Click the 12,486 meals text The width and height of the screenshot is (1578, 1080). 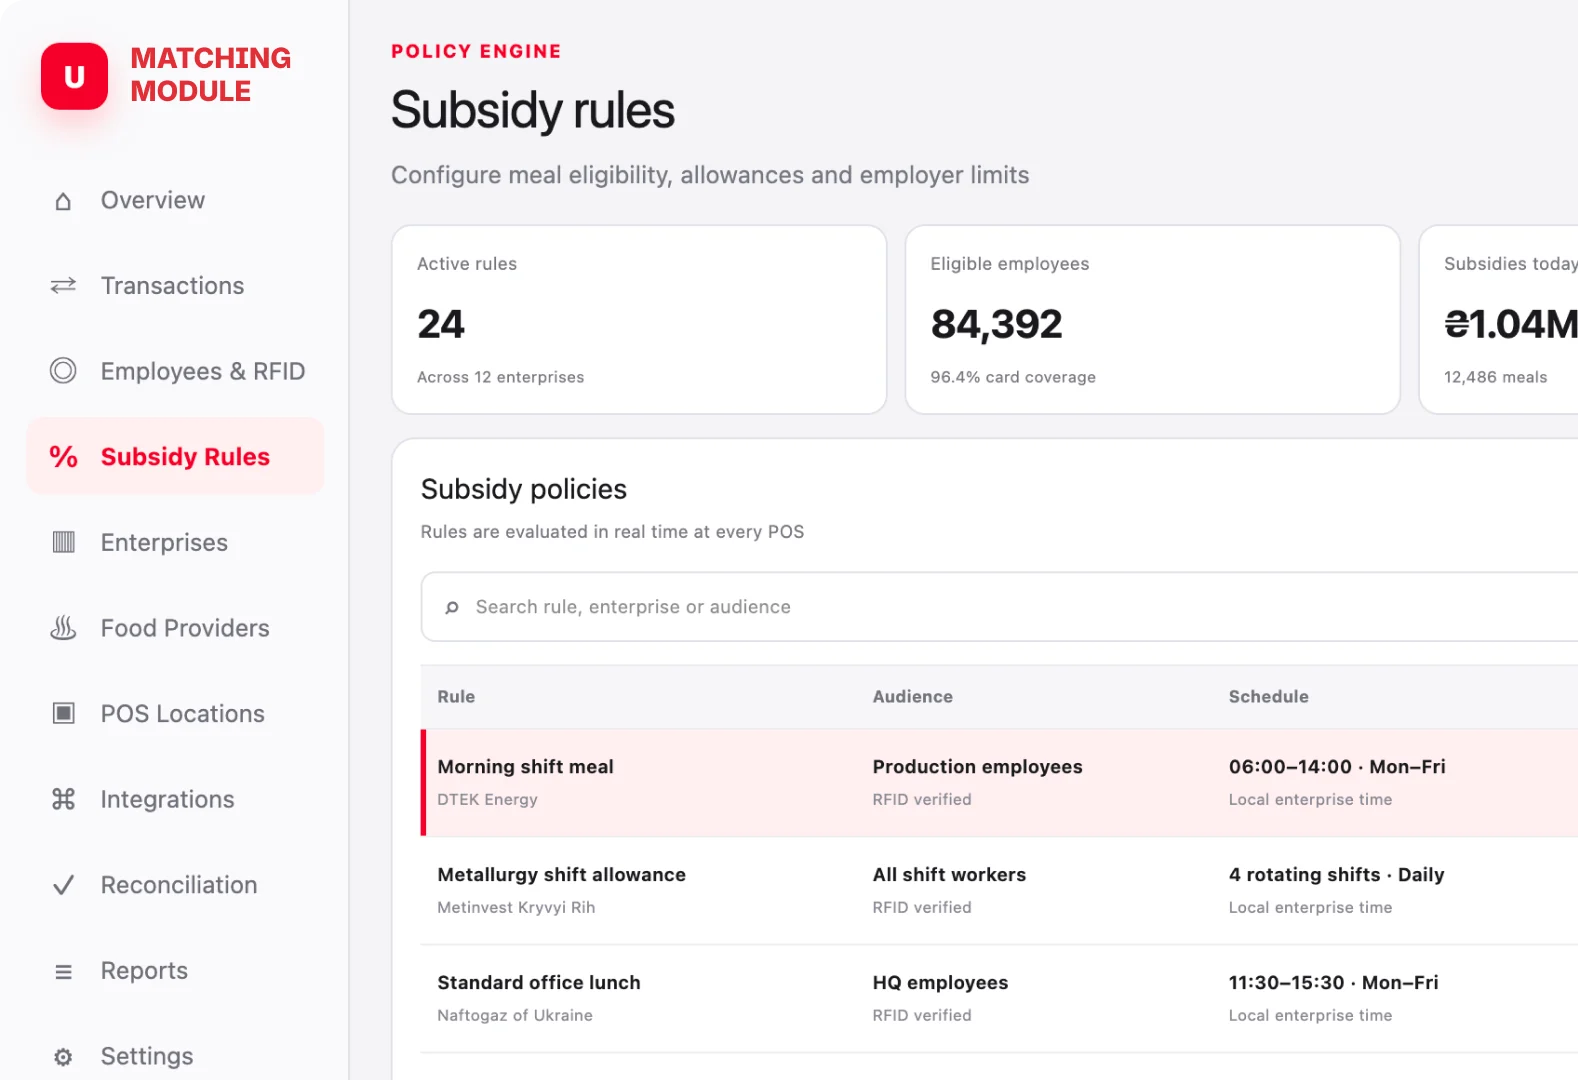(1495, 377)
